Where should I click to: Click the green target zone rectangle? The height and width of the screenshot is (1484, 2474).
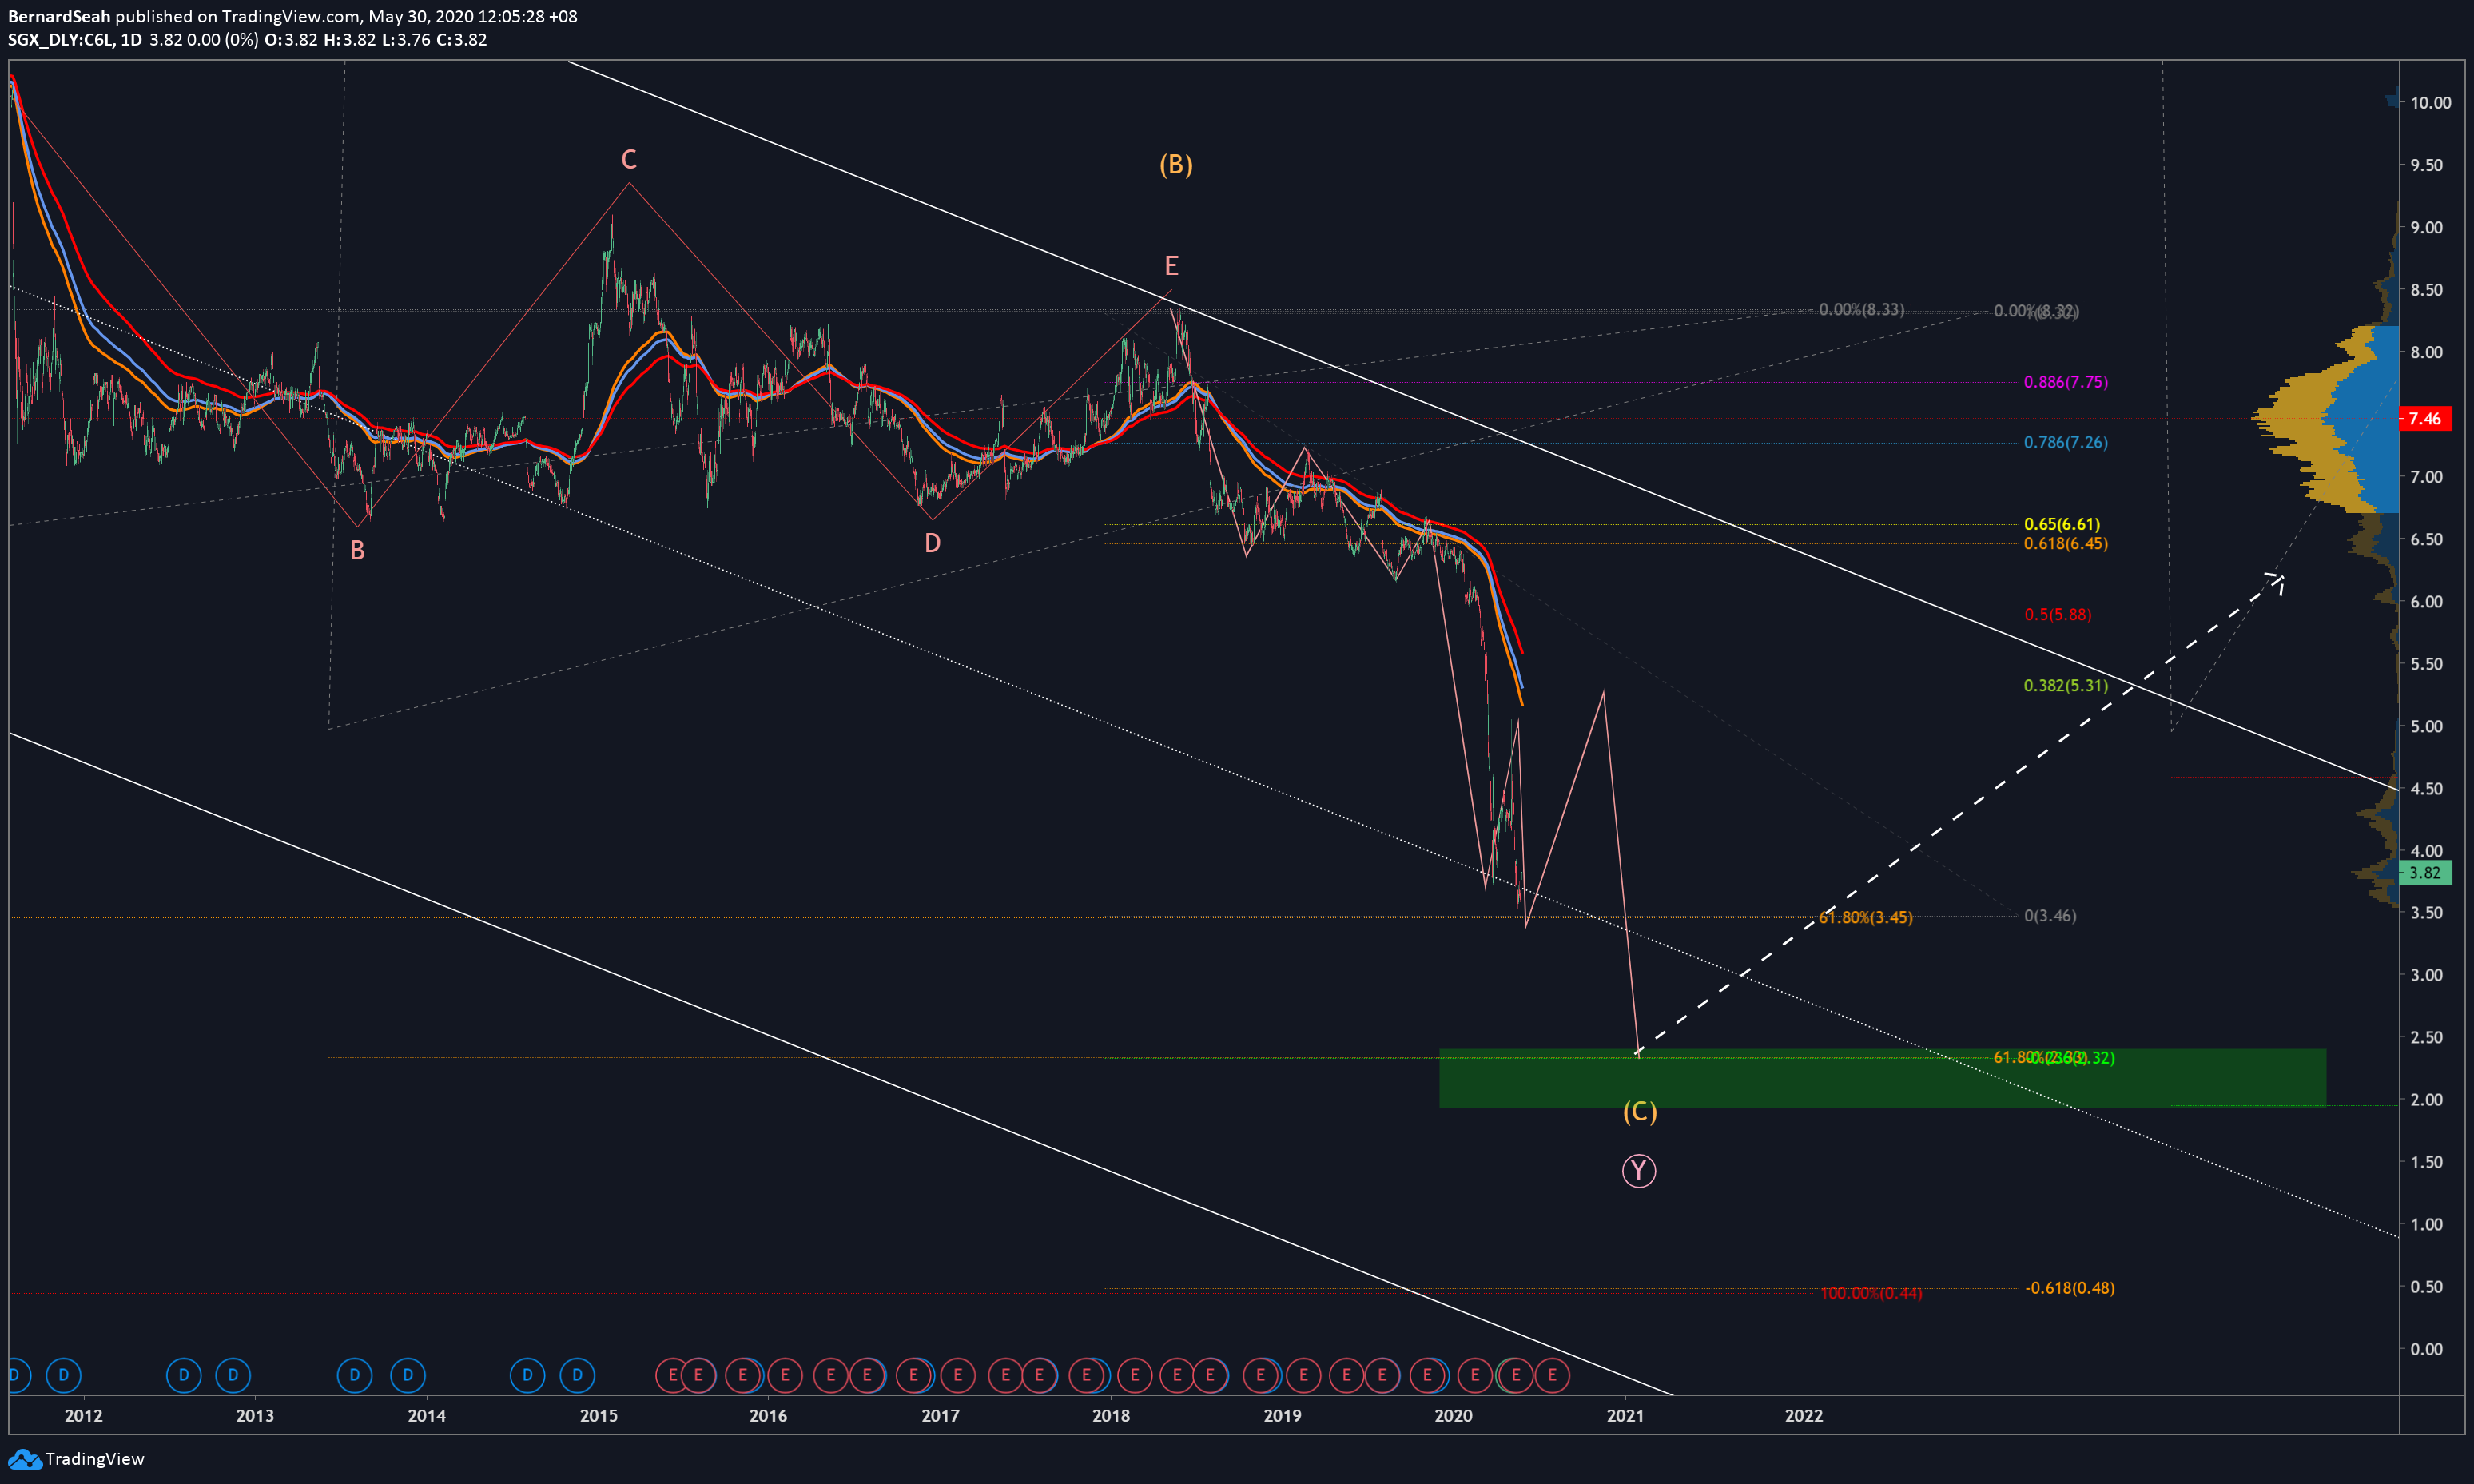click(1882, 1078)
